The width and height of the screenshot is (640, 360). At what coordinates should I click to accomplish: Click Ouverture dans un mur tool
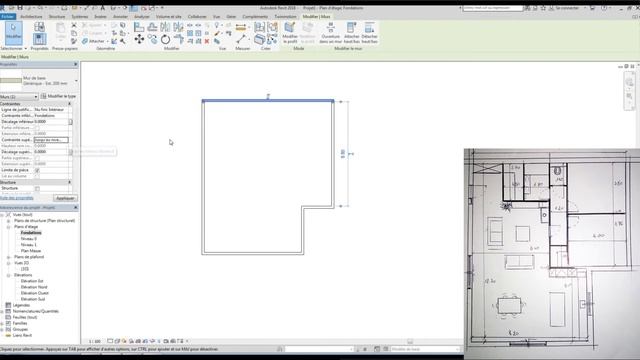330,33
